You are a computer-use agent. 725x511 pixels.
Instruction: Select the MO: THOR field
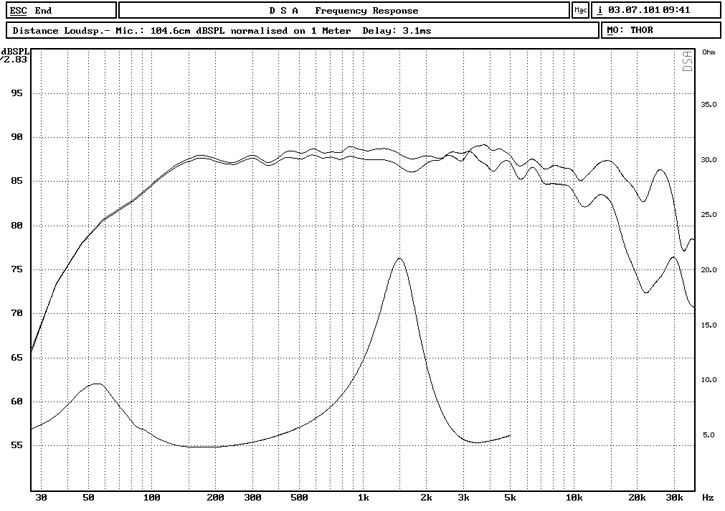click(x=661, y=31)
